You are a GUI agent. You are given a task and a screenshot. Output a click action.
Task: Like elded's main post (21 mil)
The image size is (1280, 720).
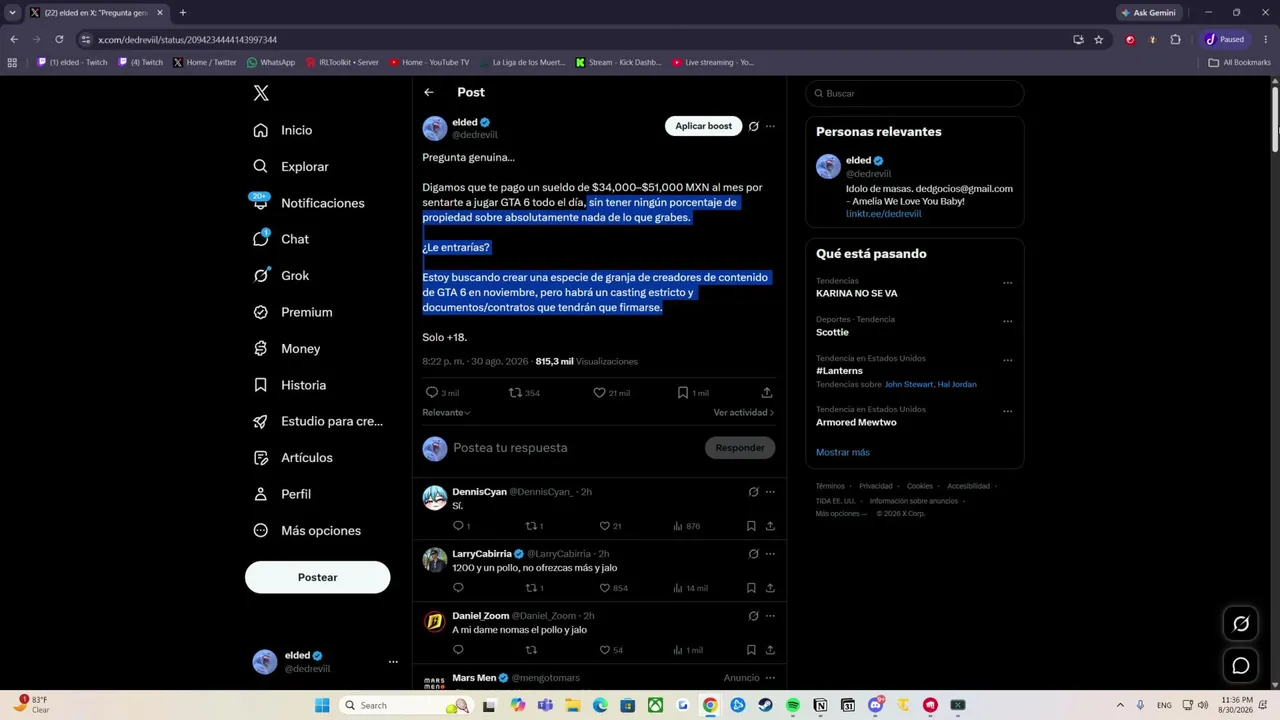600,393
